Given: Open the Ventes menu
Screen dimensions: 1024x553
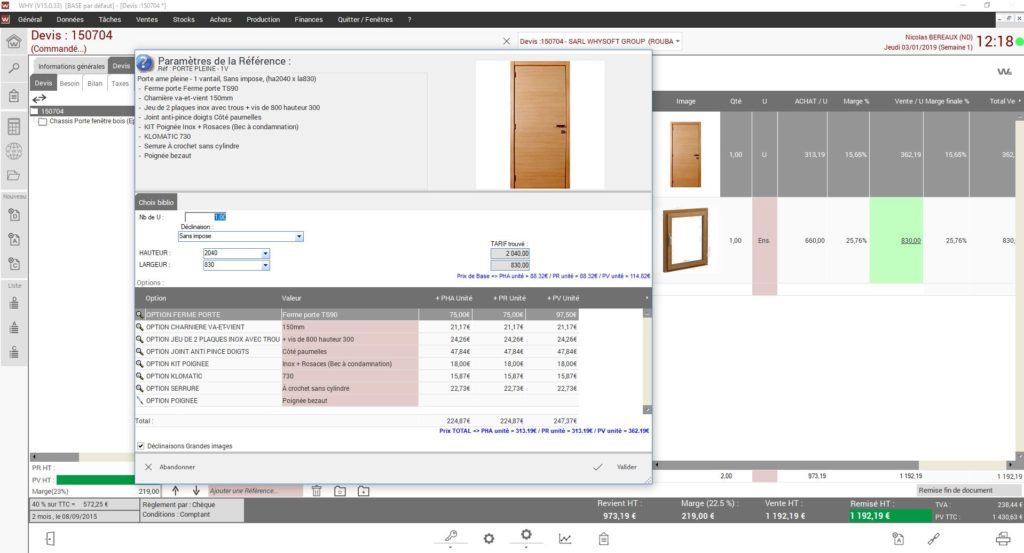Looking at the screenshot, I should 147,20.
